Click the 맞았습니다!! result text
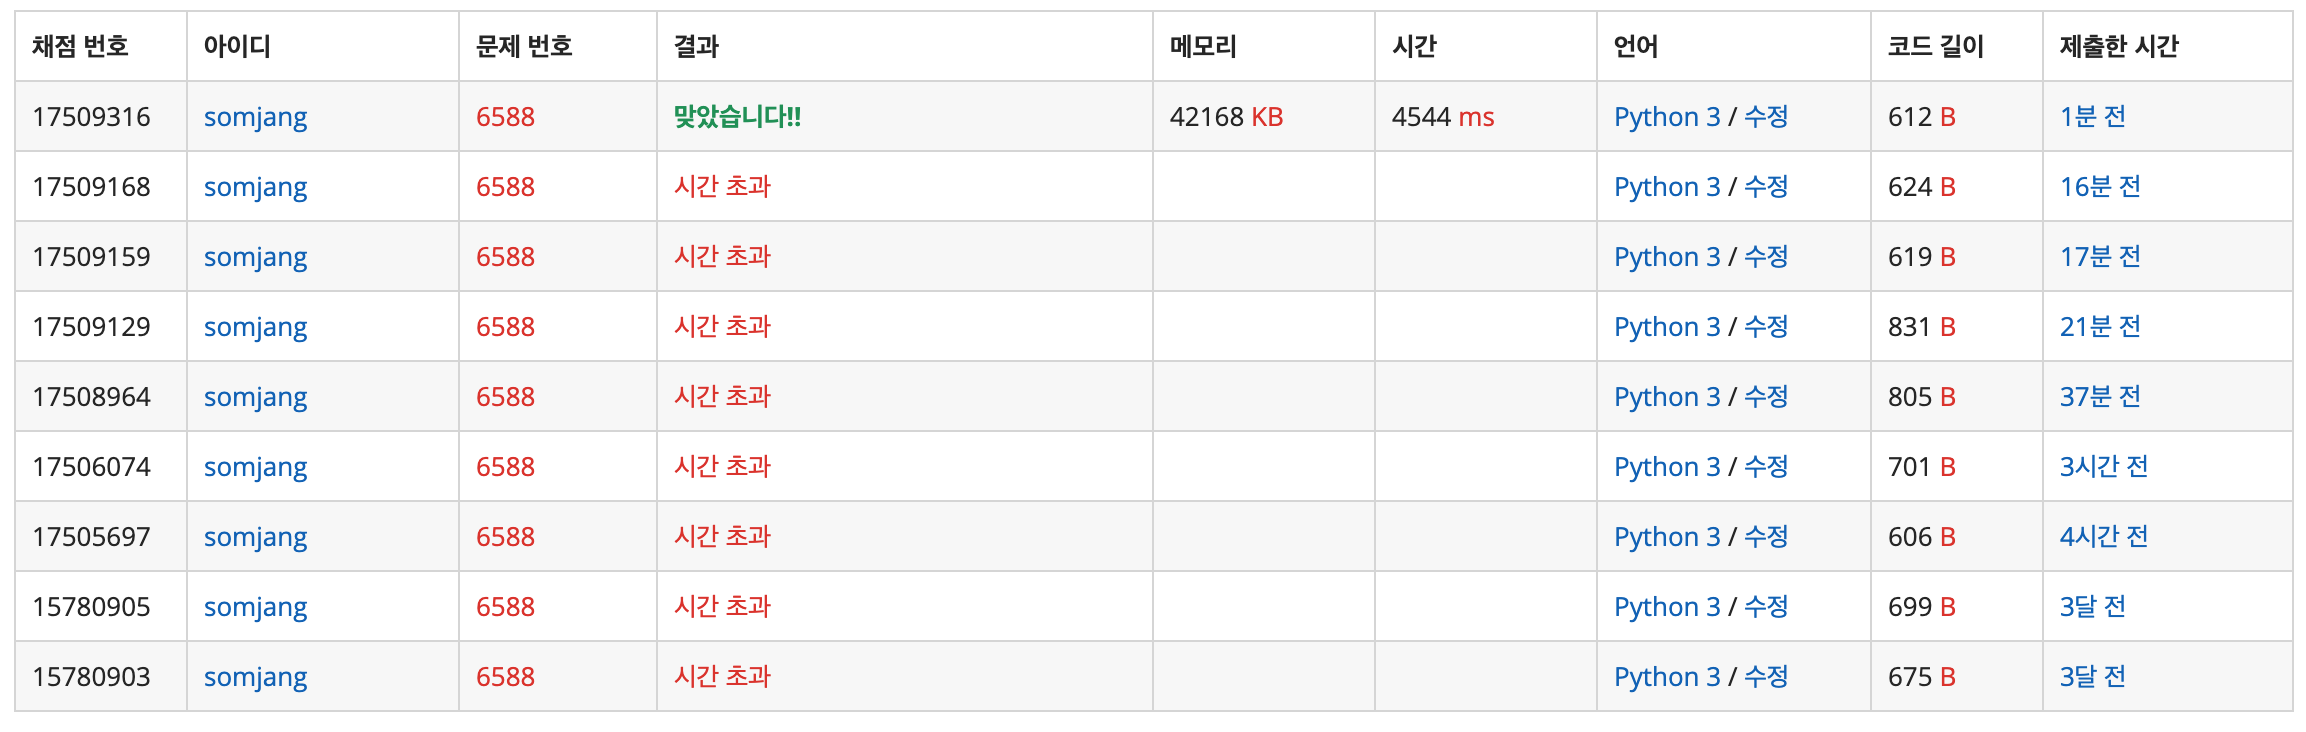The height and width of the screenshot is (732, 2306). (737, 117)
